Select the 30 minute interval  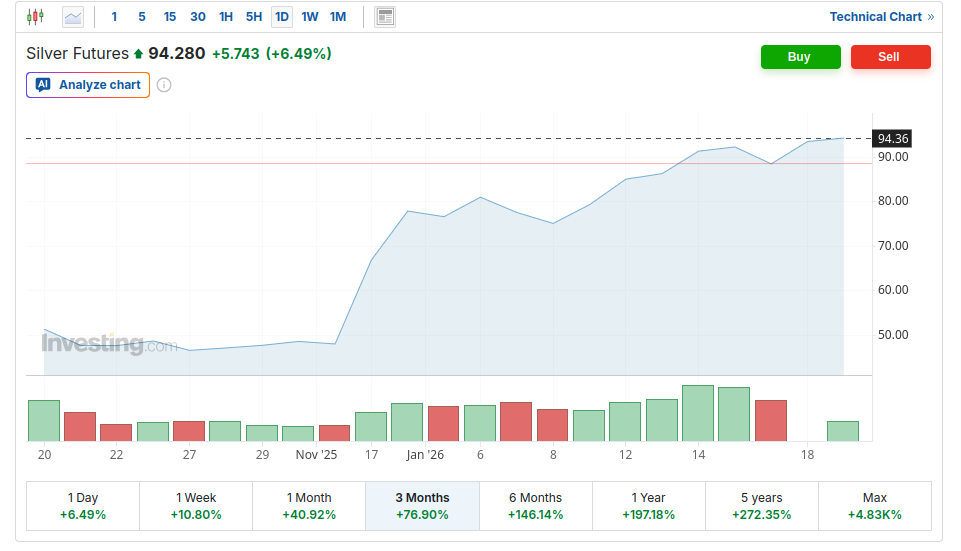(198, 17)
